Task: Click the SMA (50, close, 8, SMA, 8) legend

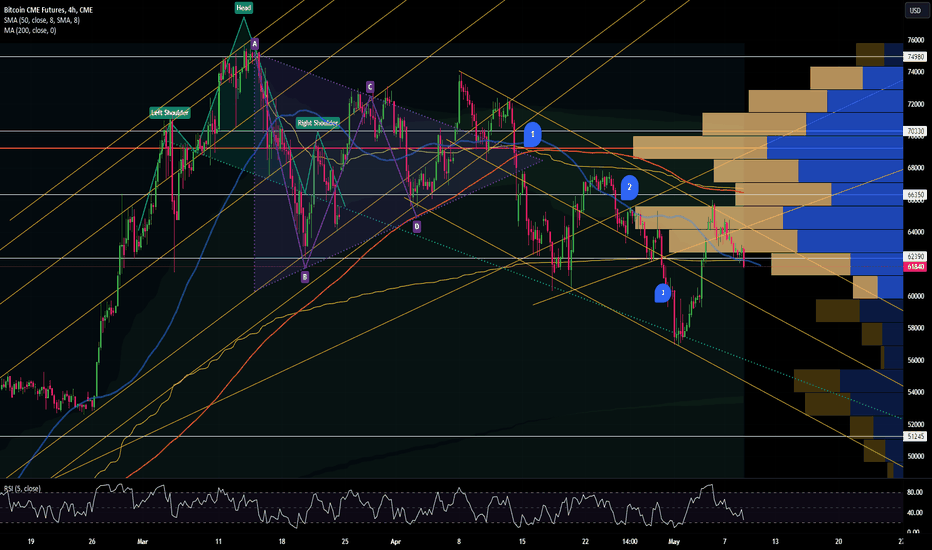Action: [42, 20]
